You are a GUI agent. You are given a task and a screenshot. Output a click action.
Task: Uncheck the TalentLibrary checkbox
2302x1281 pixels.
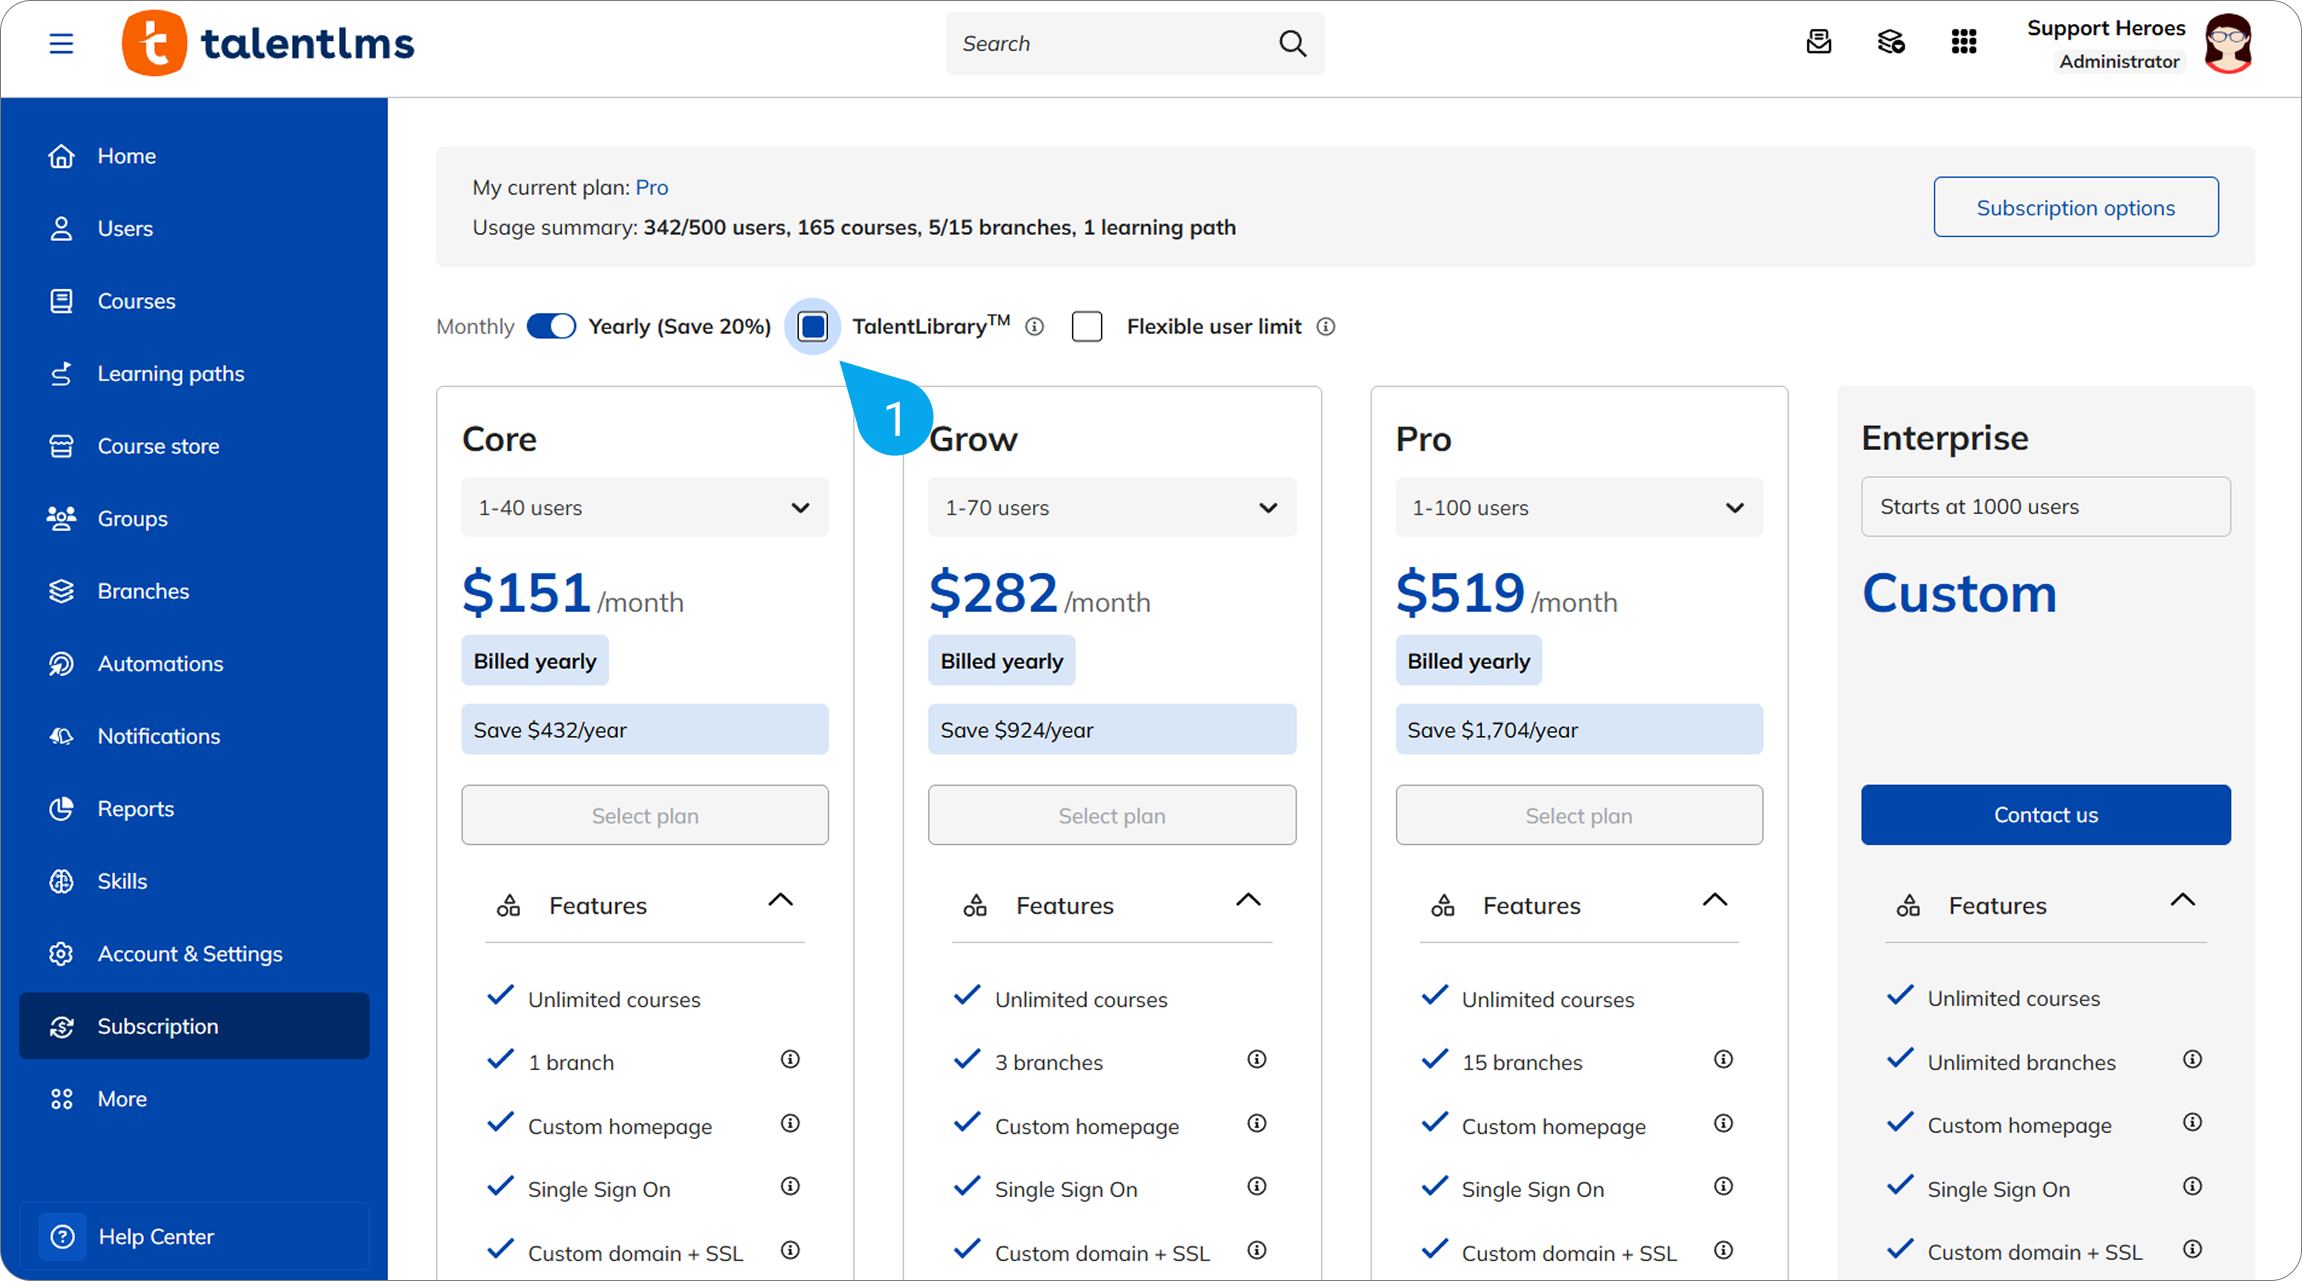coord(813,327)
